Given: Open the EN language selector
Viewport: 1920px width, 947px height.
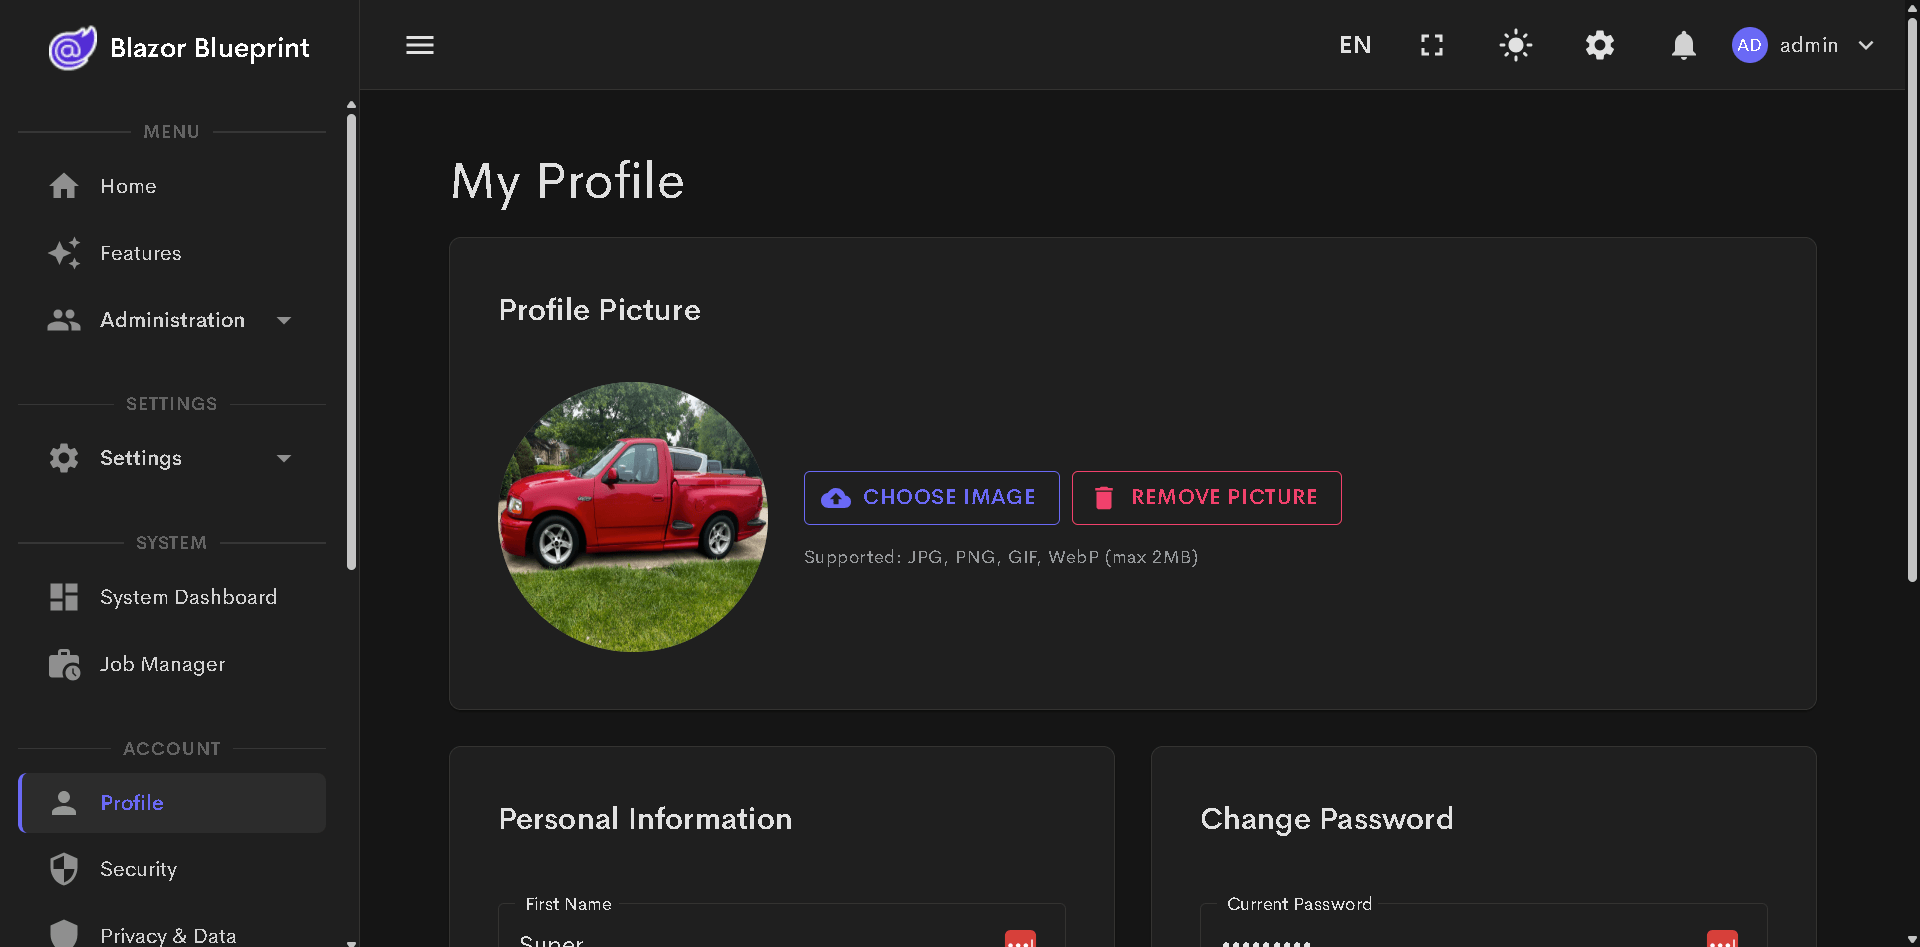Looking at the screenshot, I should point(1355,45).
